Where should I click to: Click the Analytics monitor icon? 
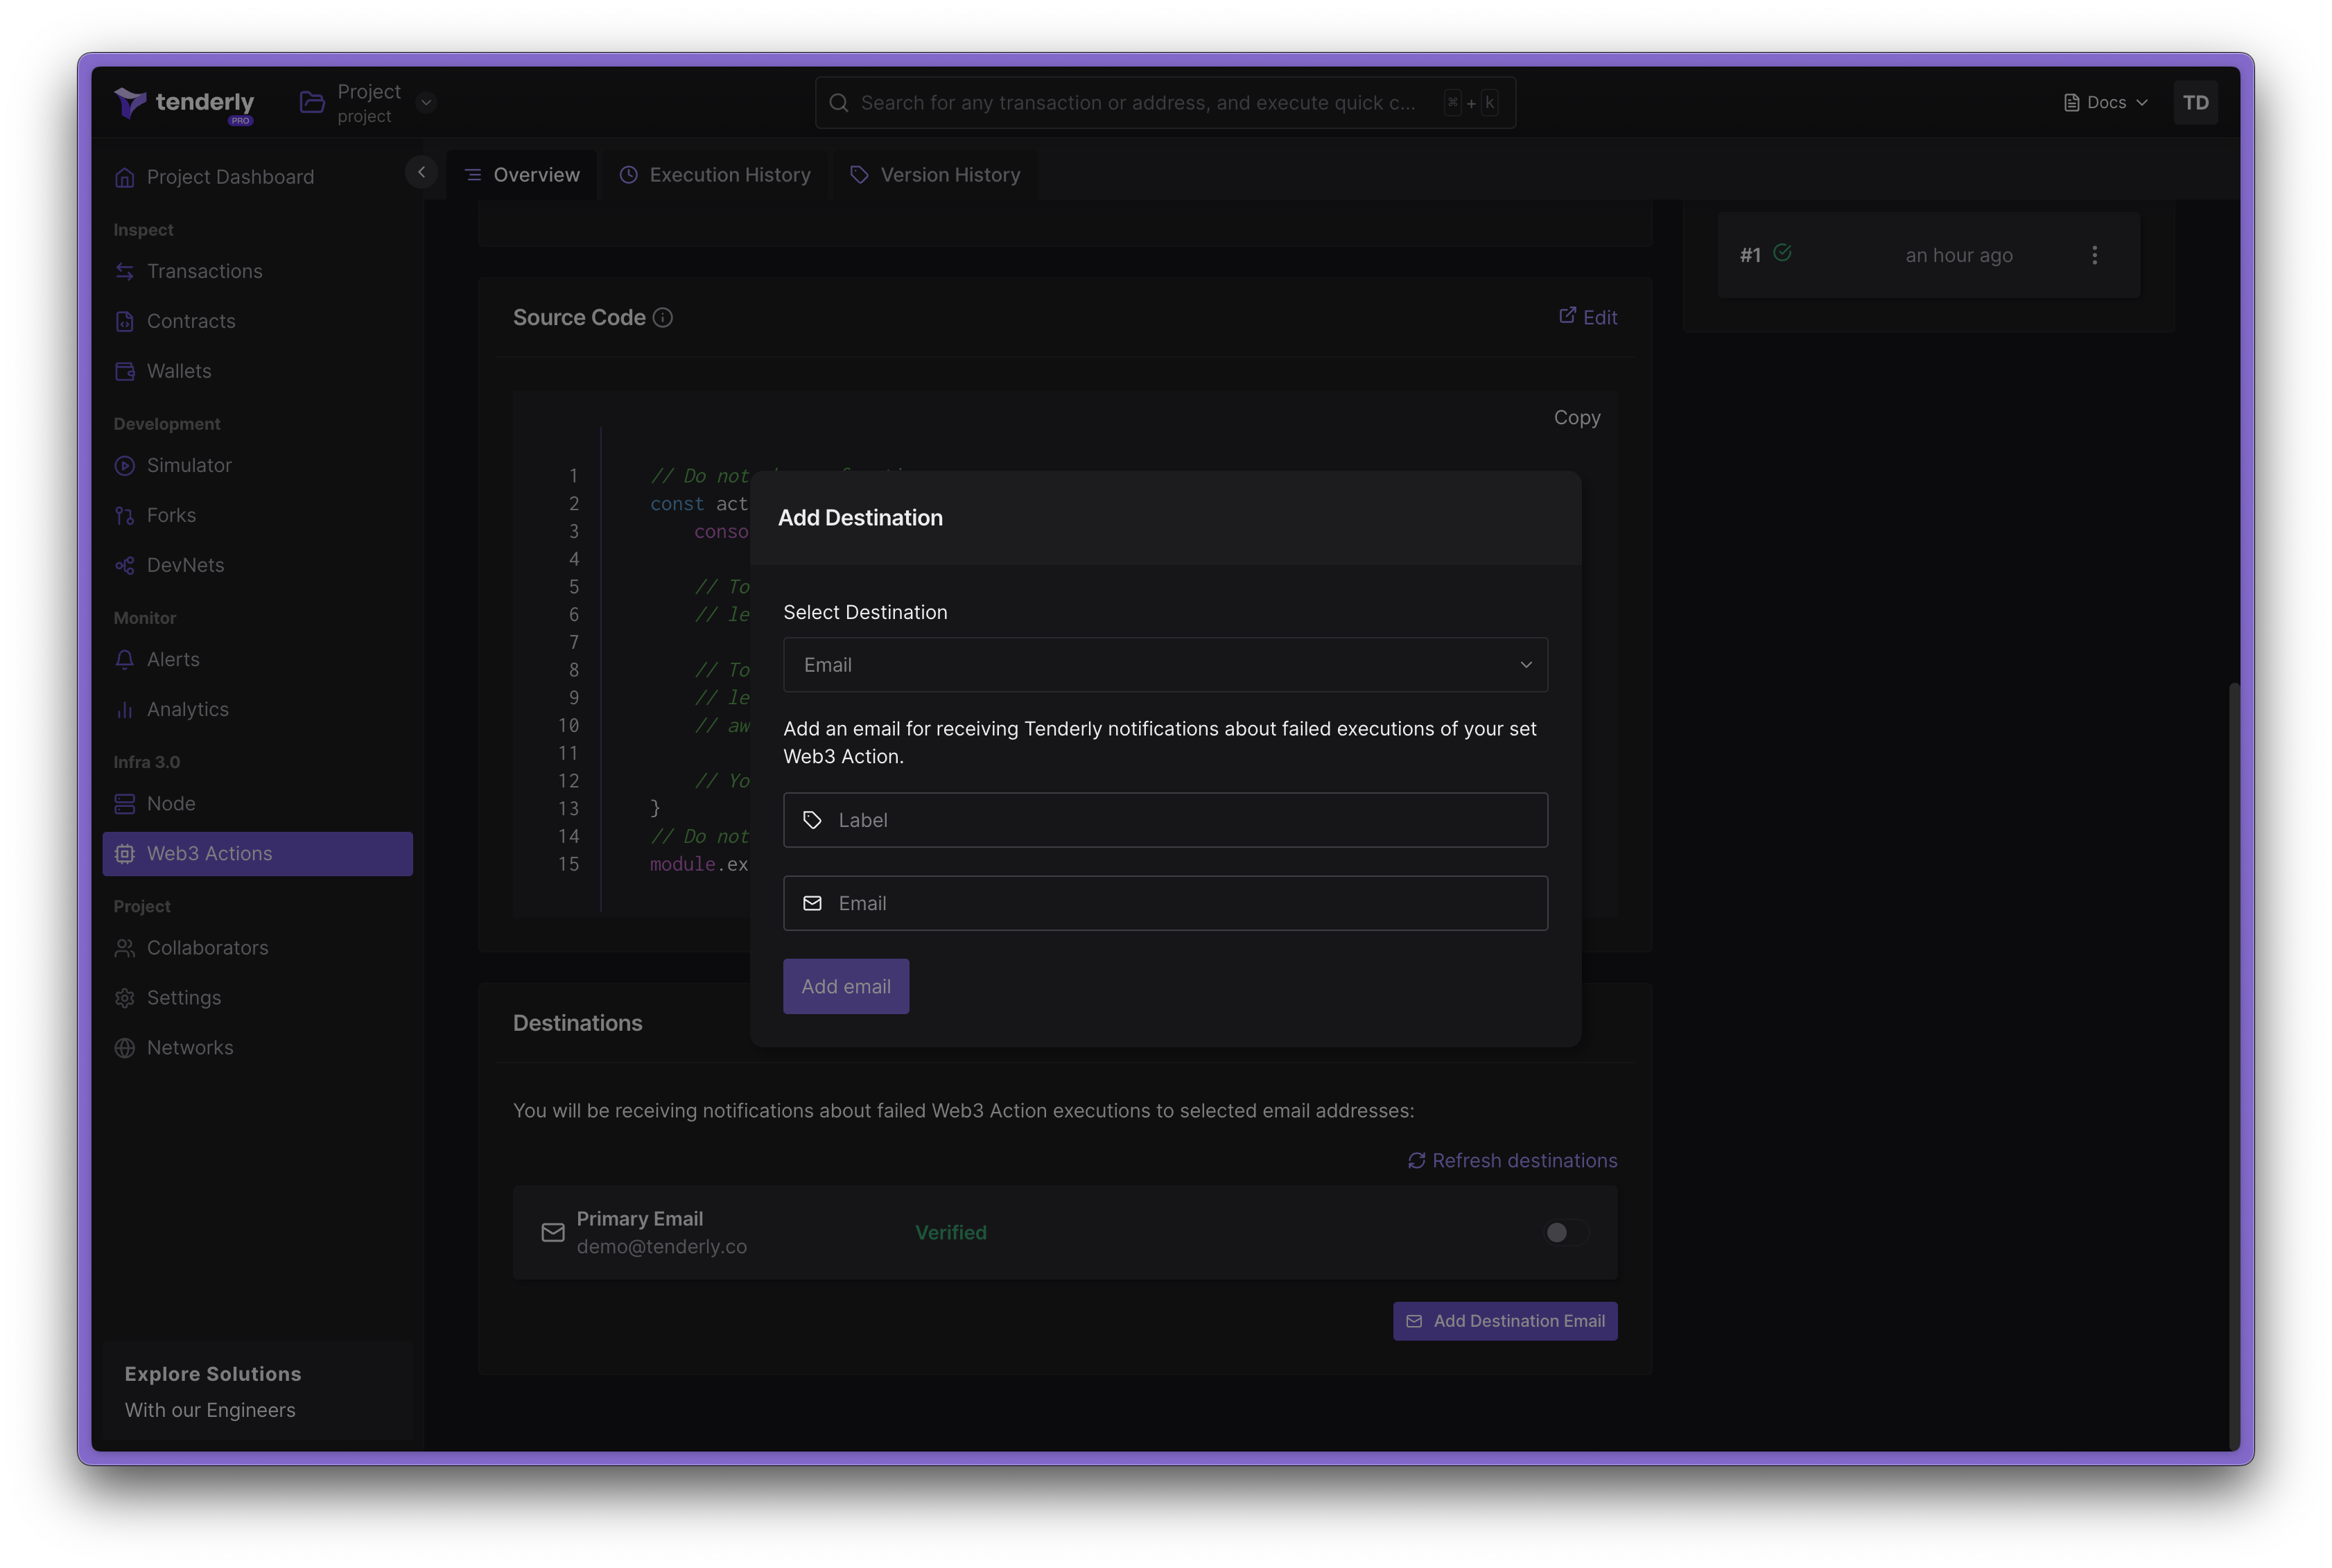tap(124, 708)
